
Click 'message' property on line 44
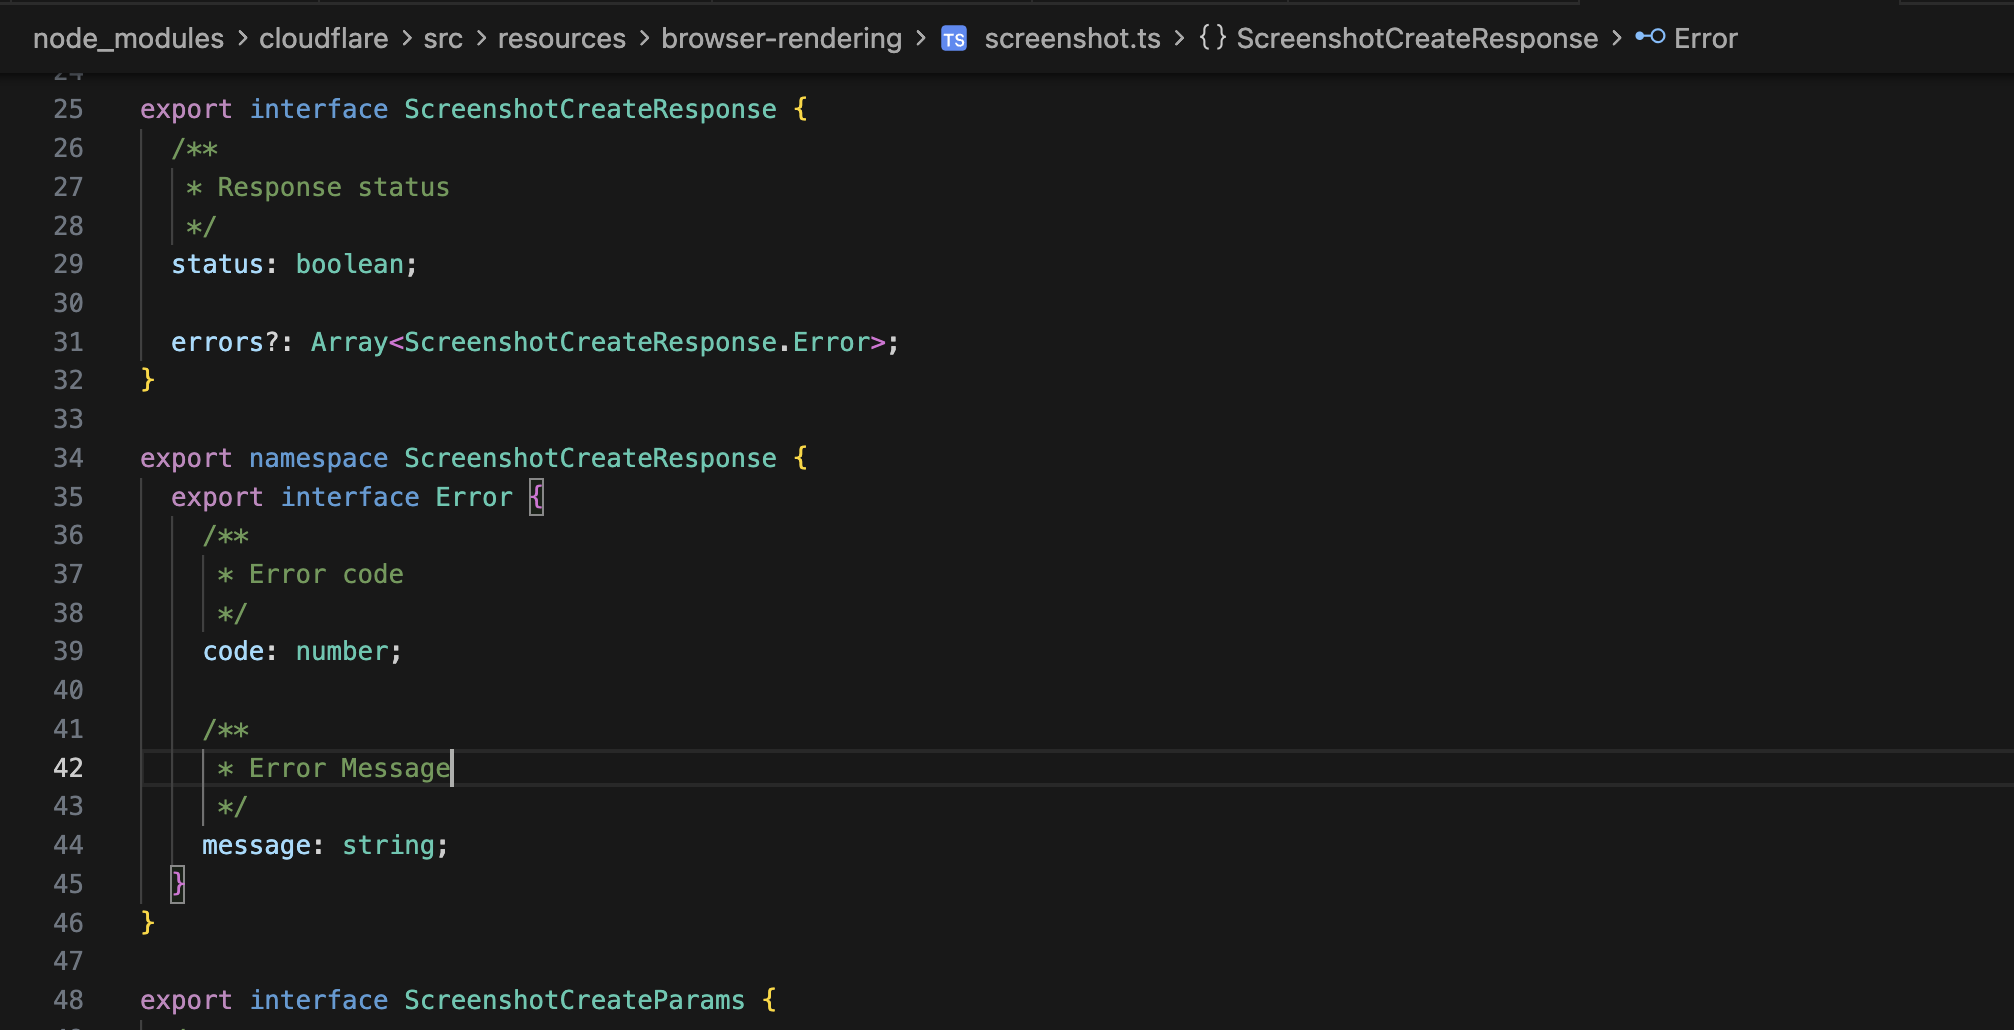(x=256, y=845)
